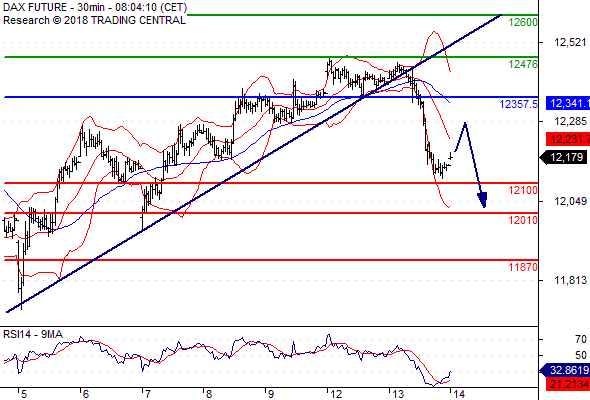This screenshot has width=590, height=400.
Task: Click the DAX FUTURE chart title
Action: (x=95, y=7)
